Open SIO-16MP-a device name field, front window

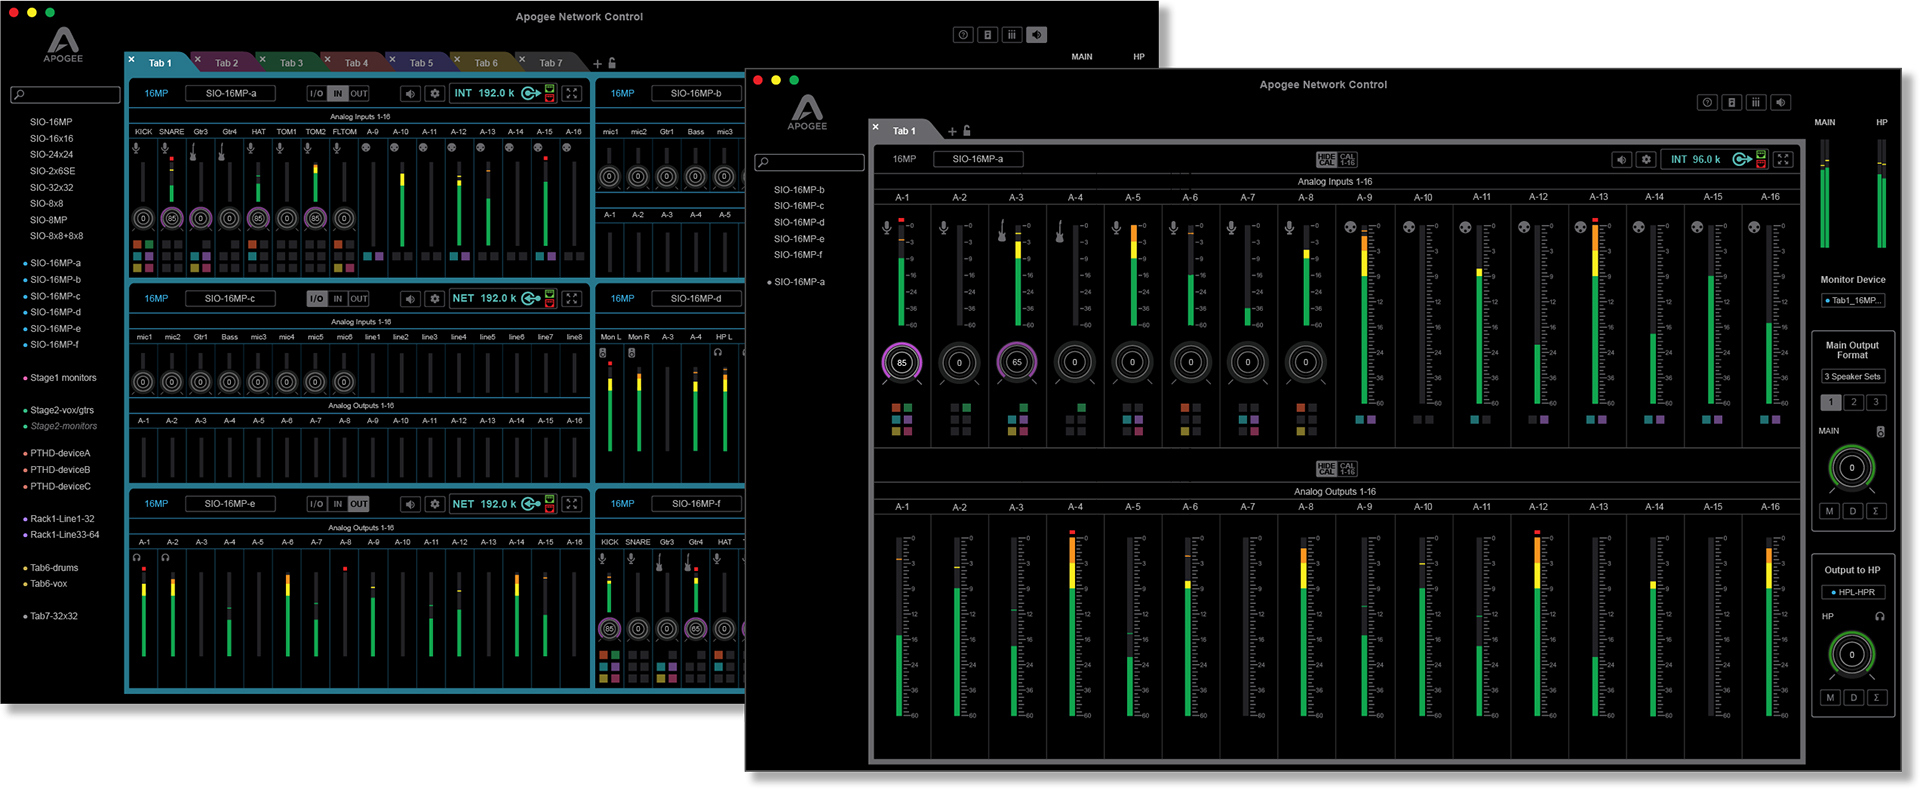(x=977, y=159)
